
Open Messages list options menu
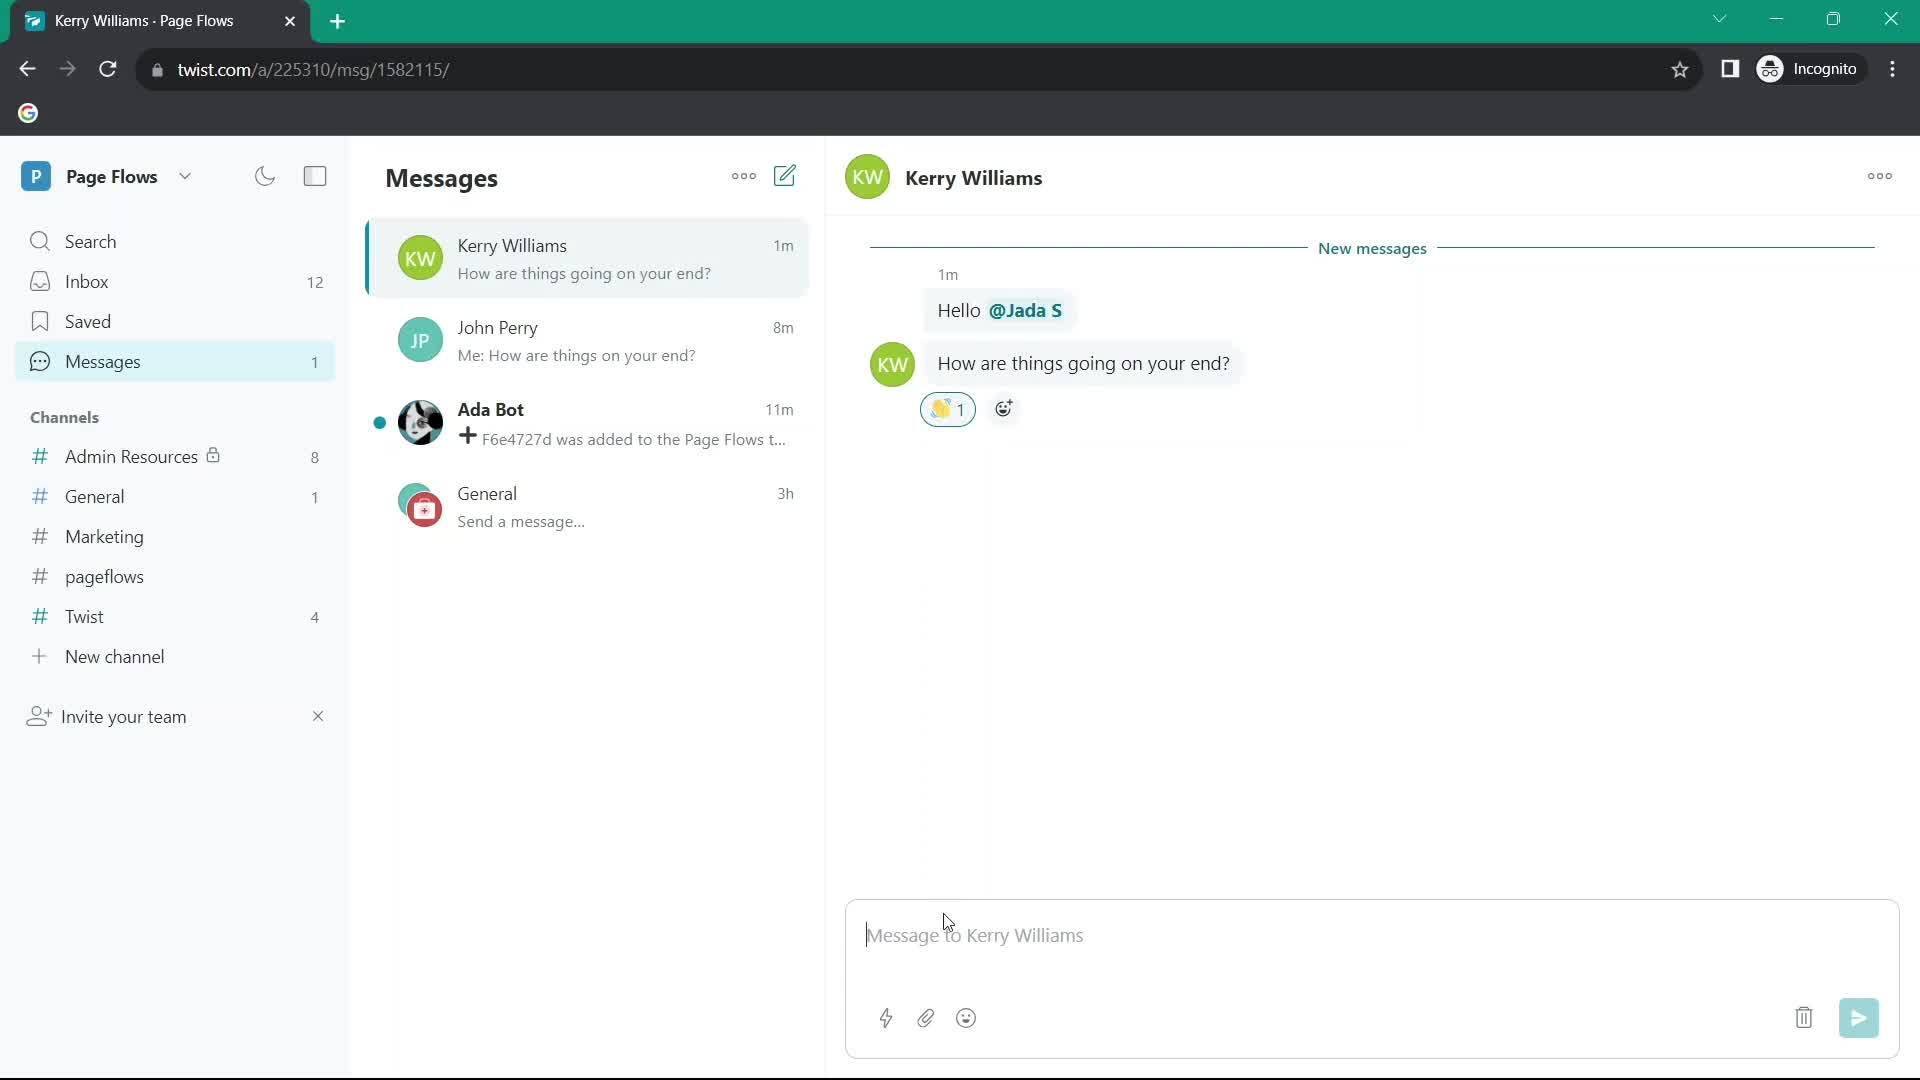[x=744, y=176]
